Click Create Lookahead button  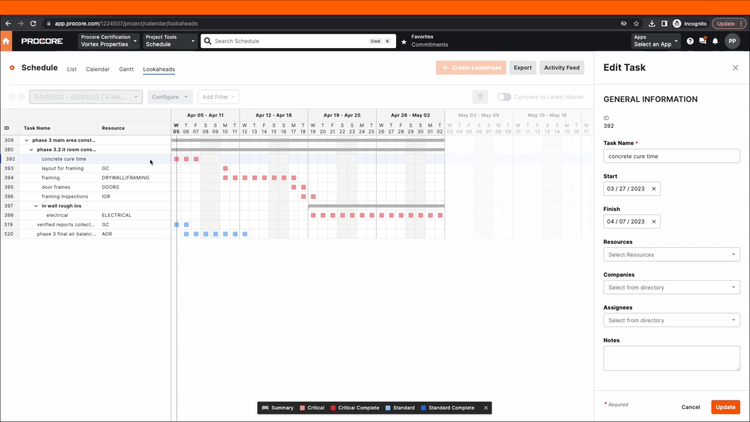471,67
